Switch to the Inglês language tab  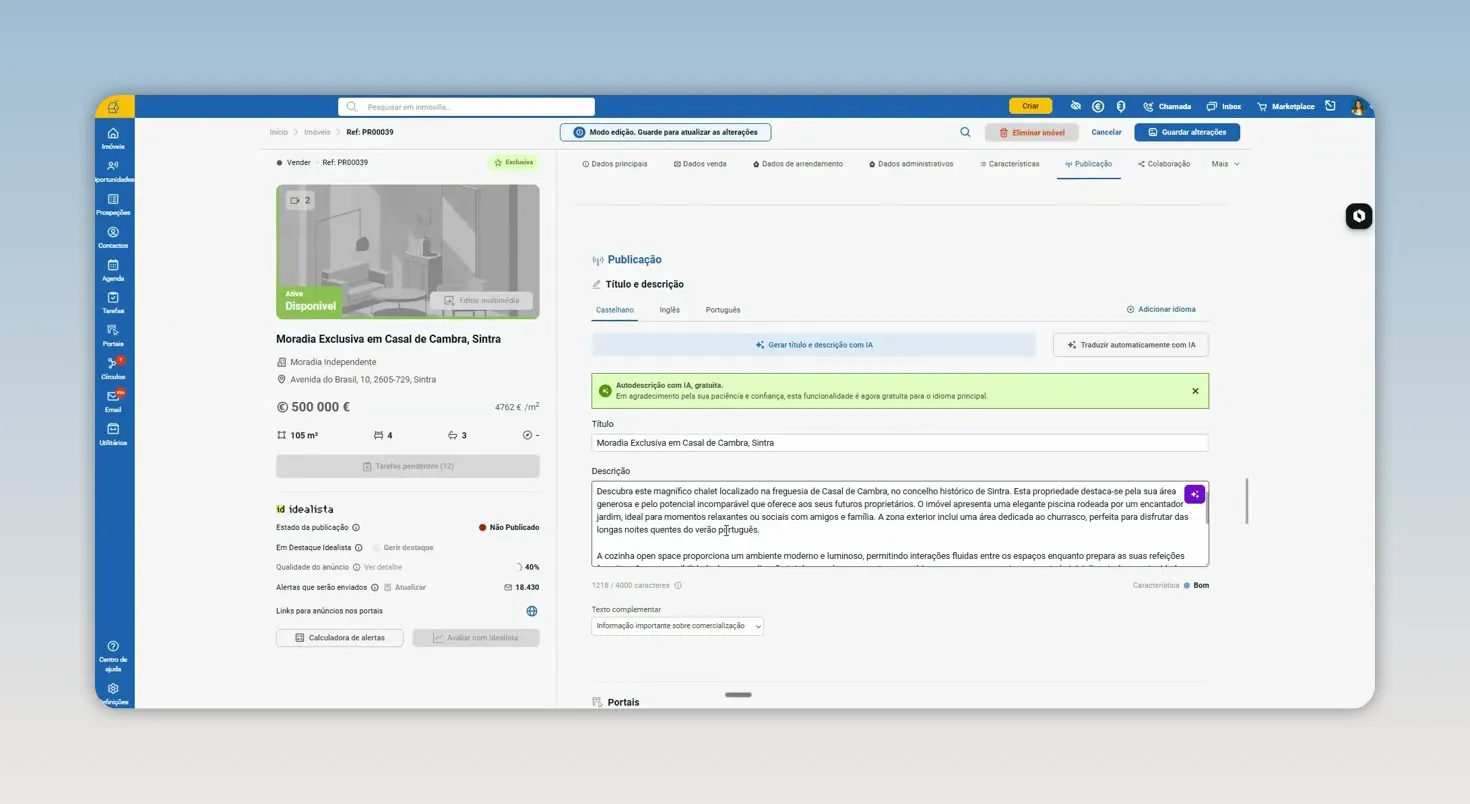(669, 310)
